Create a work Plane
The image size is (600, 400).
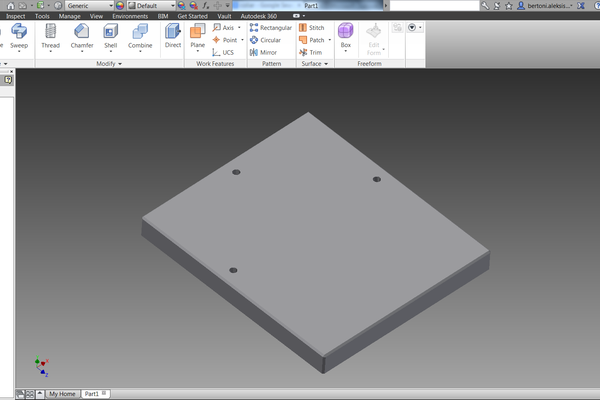[197, 36]
